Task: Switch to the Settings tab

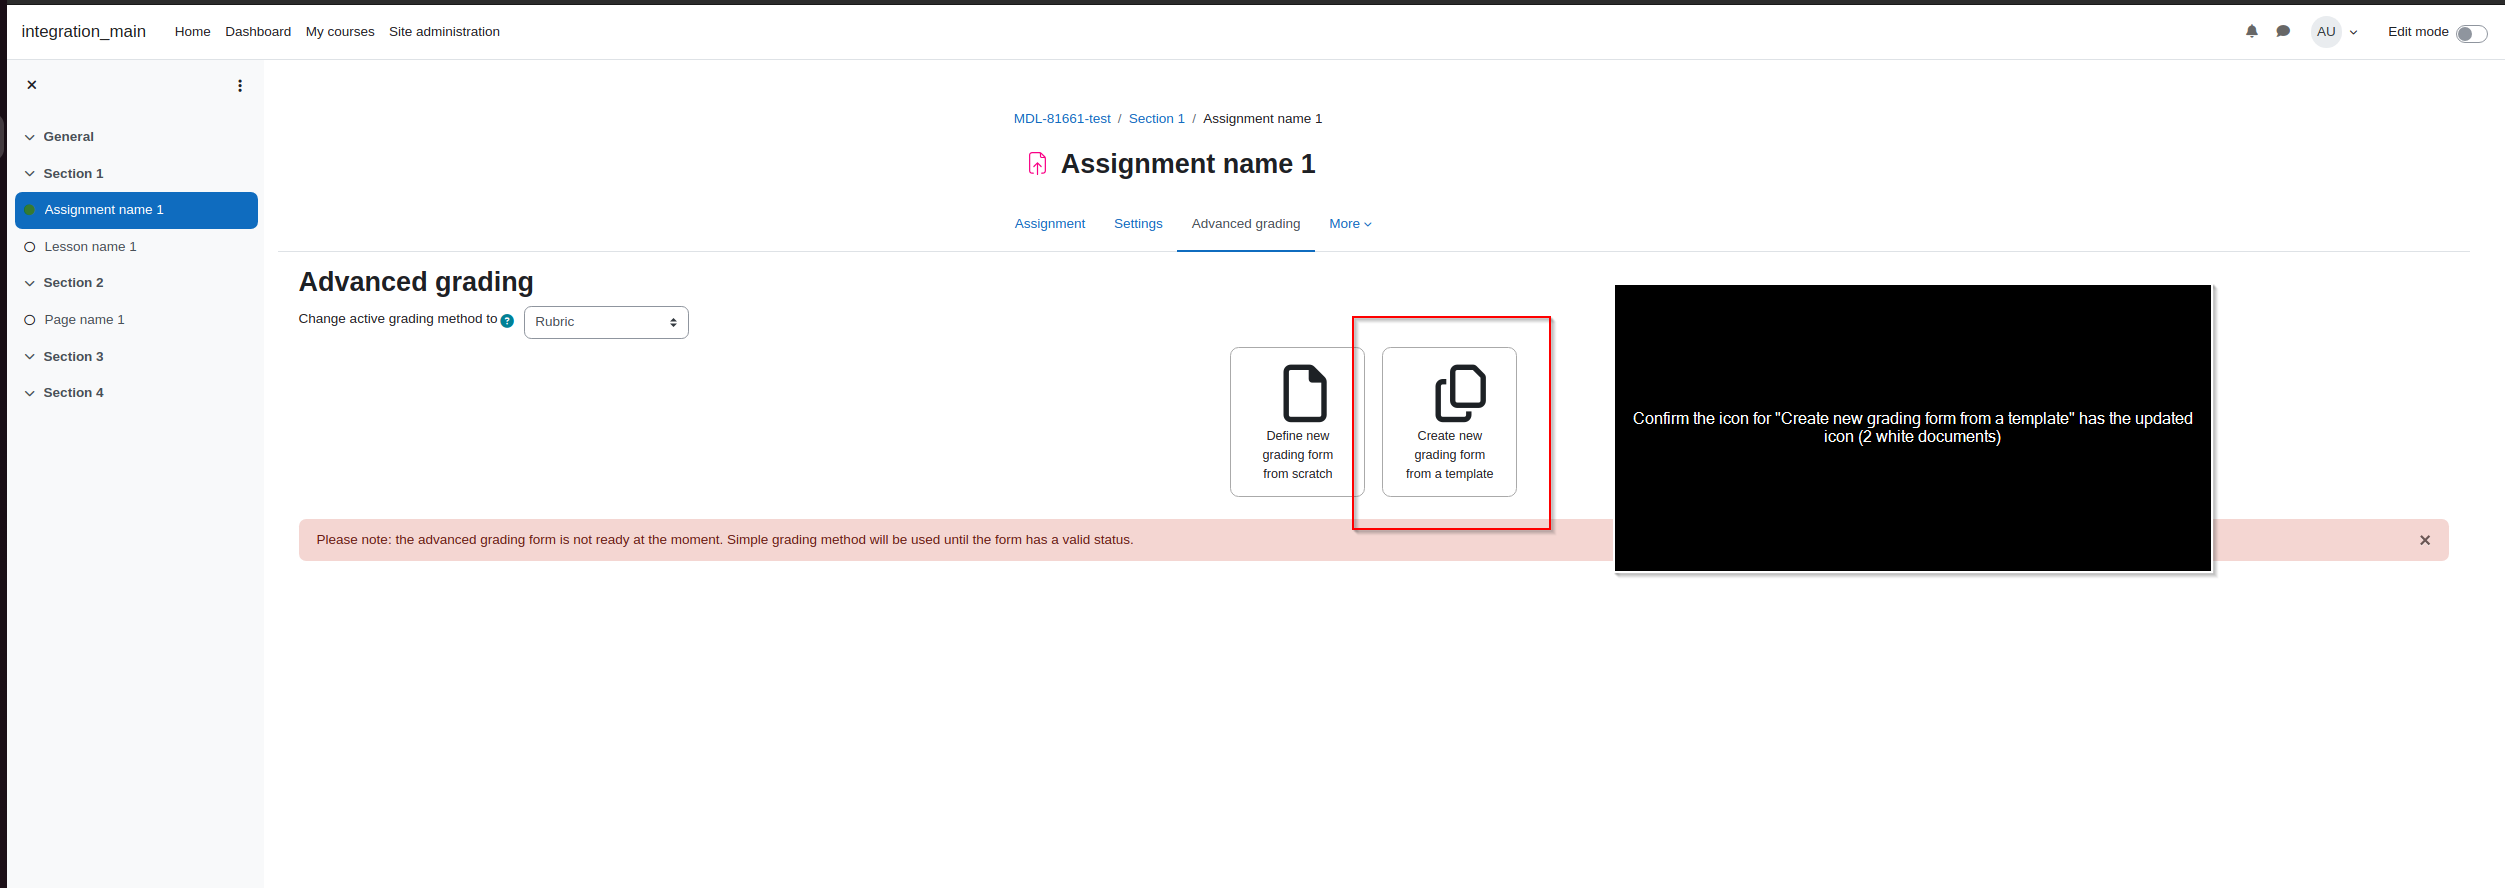Action: pos(1138,224)
